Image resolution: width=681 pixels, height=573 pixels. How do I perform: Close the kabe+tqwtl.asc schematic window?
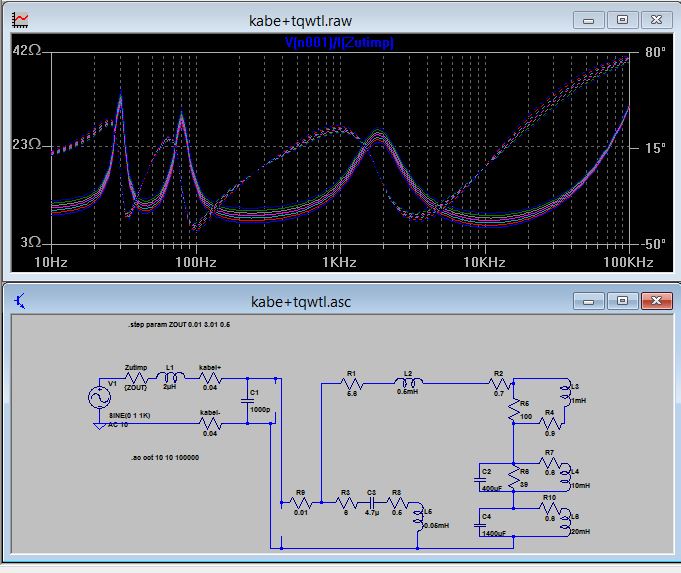655,300
